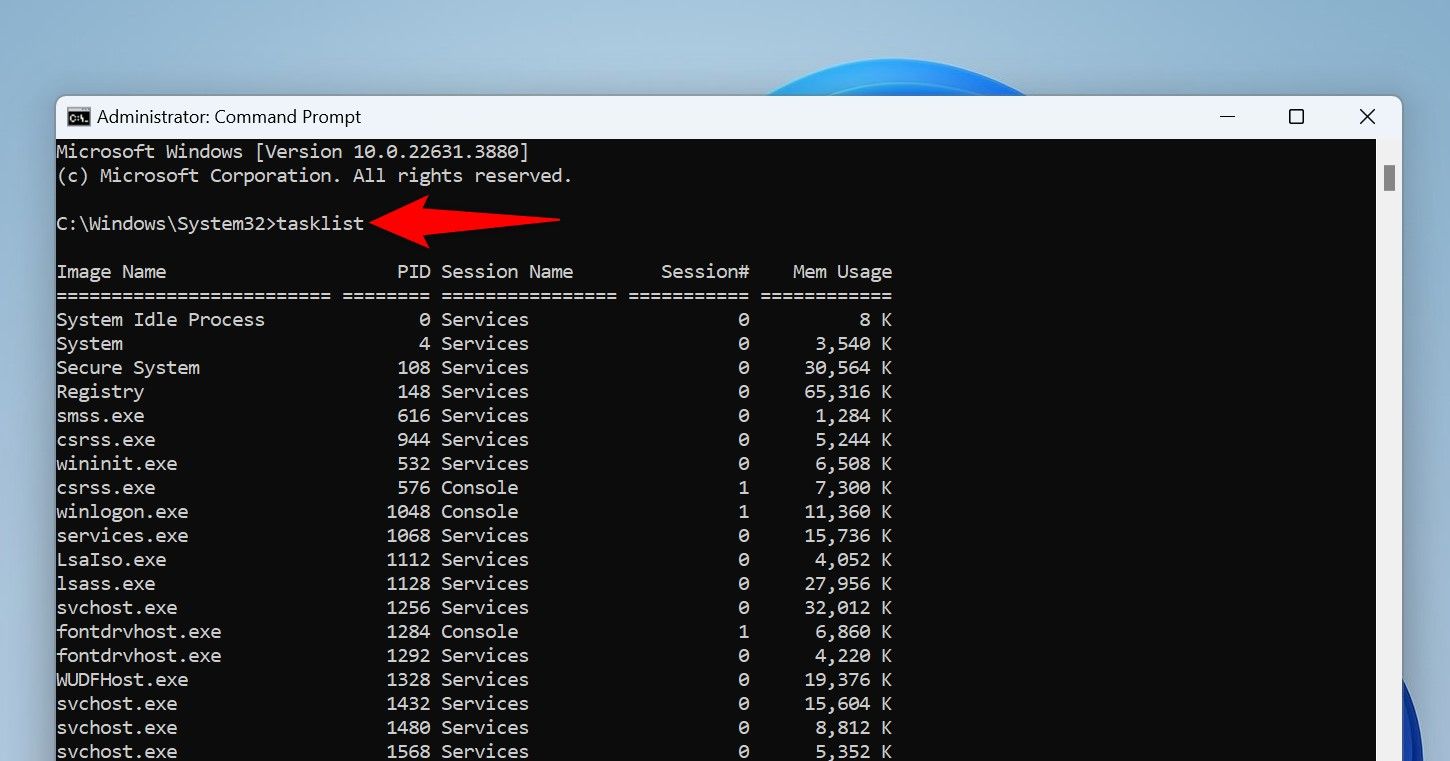
Task: Click memory value '30,564 K' for Secure System
Action: [848, 368]
